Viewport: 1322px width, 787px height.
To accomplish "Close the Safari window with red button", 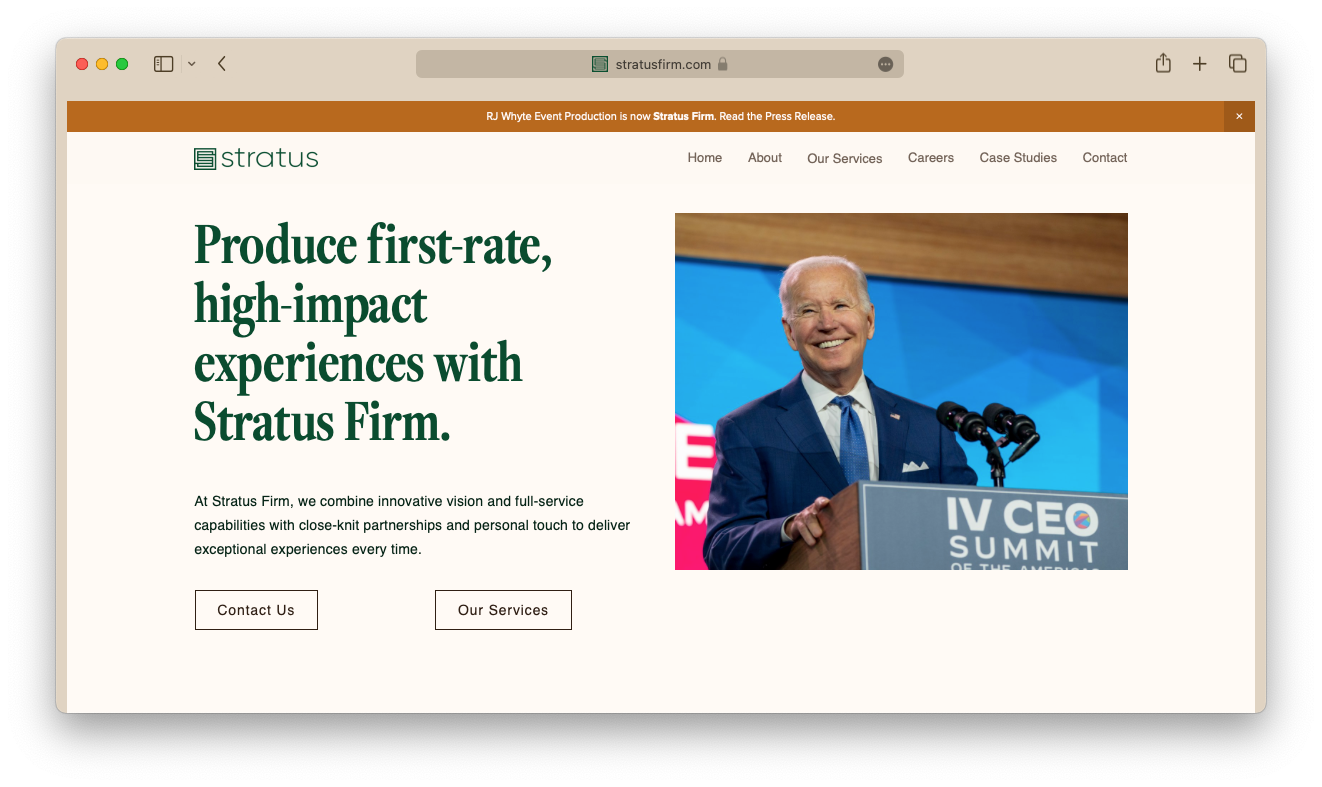I will pyautogui.click(x=82, y=64).
